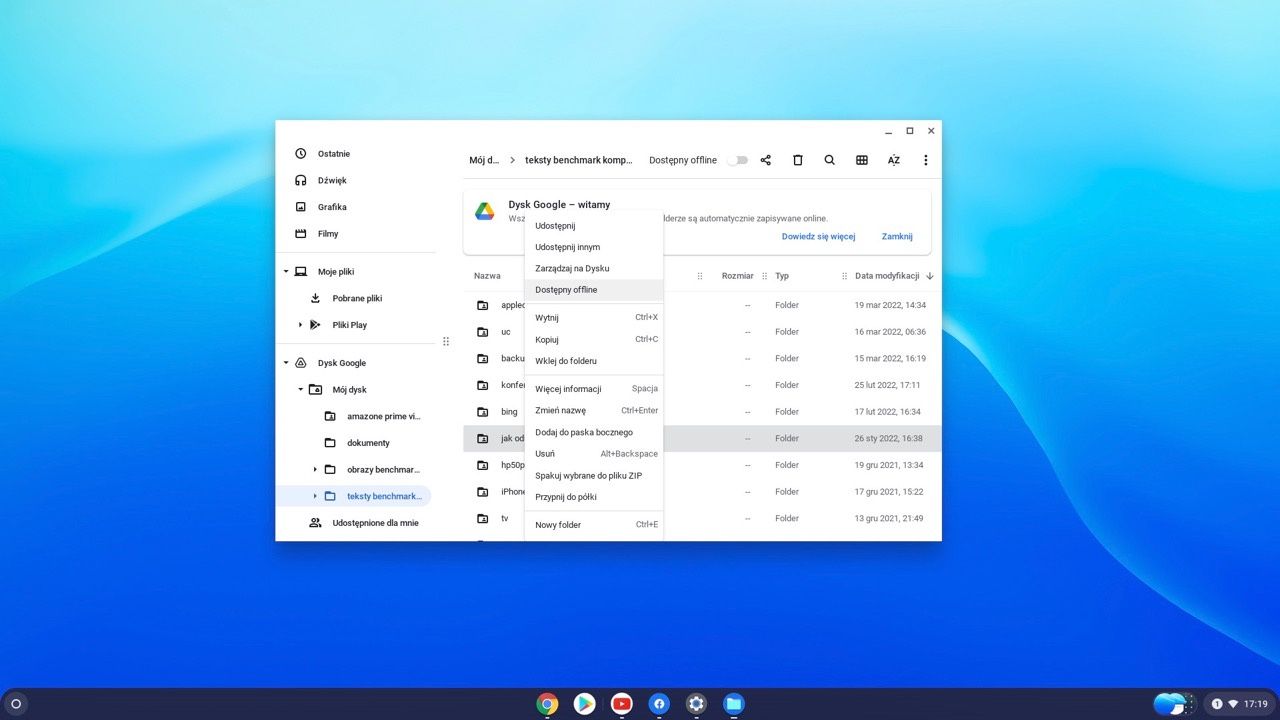Click the Dowiedz się więcej link

pos(818,237)
